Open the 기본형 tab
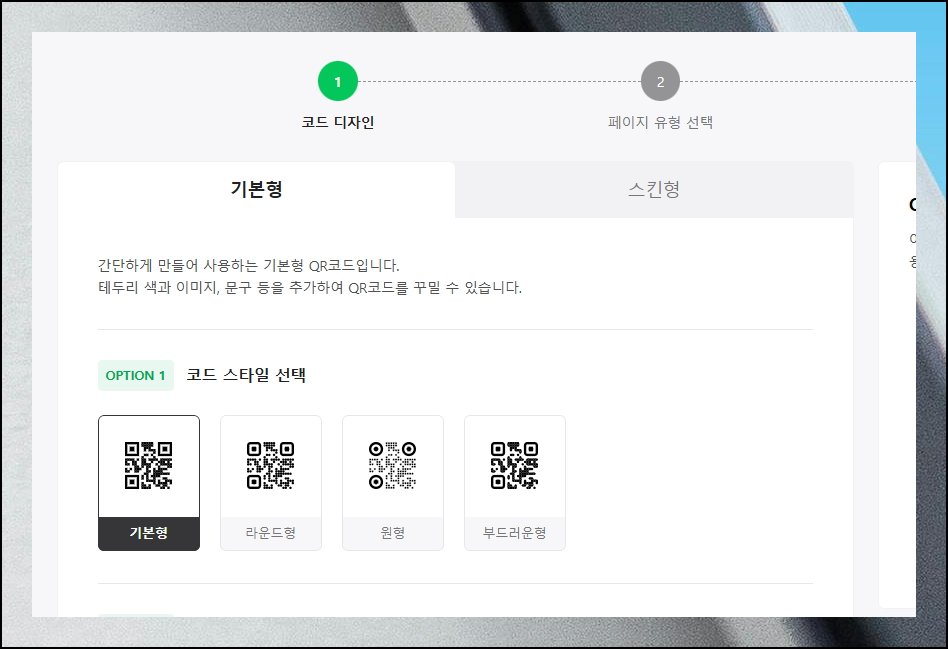 point(256,189)
